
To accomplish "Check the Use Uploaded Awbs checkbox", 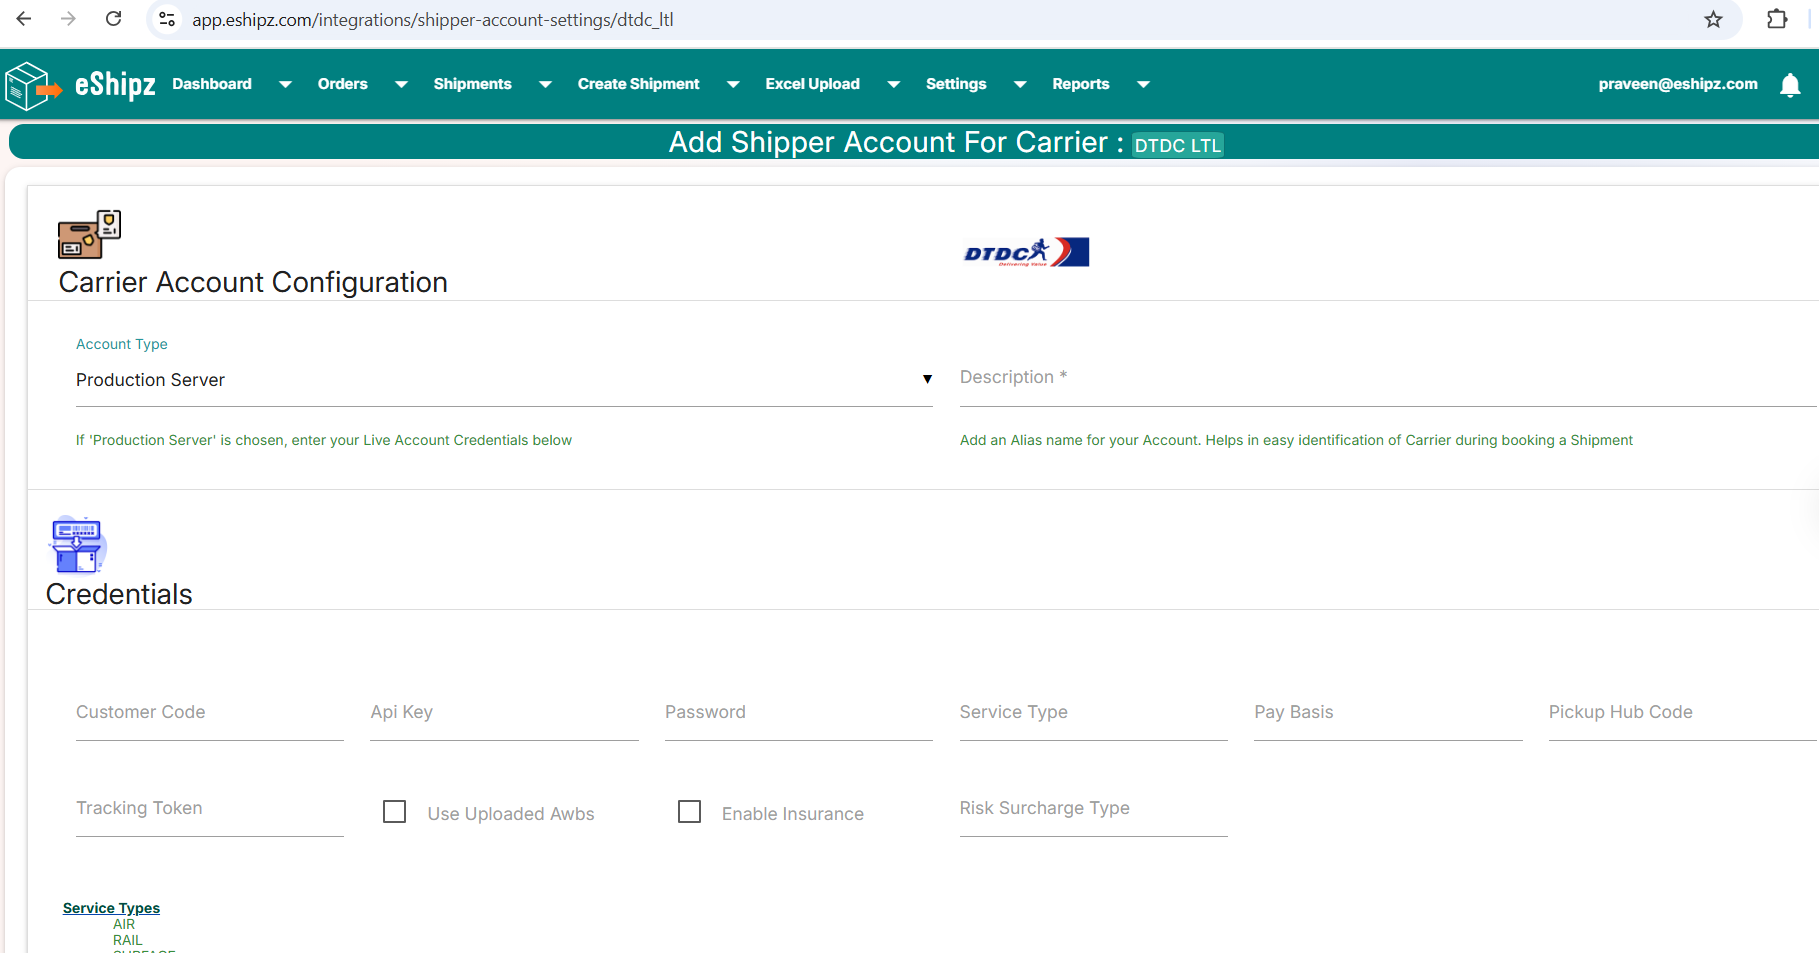I will click(x=395, y=811).
